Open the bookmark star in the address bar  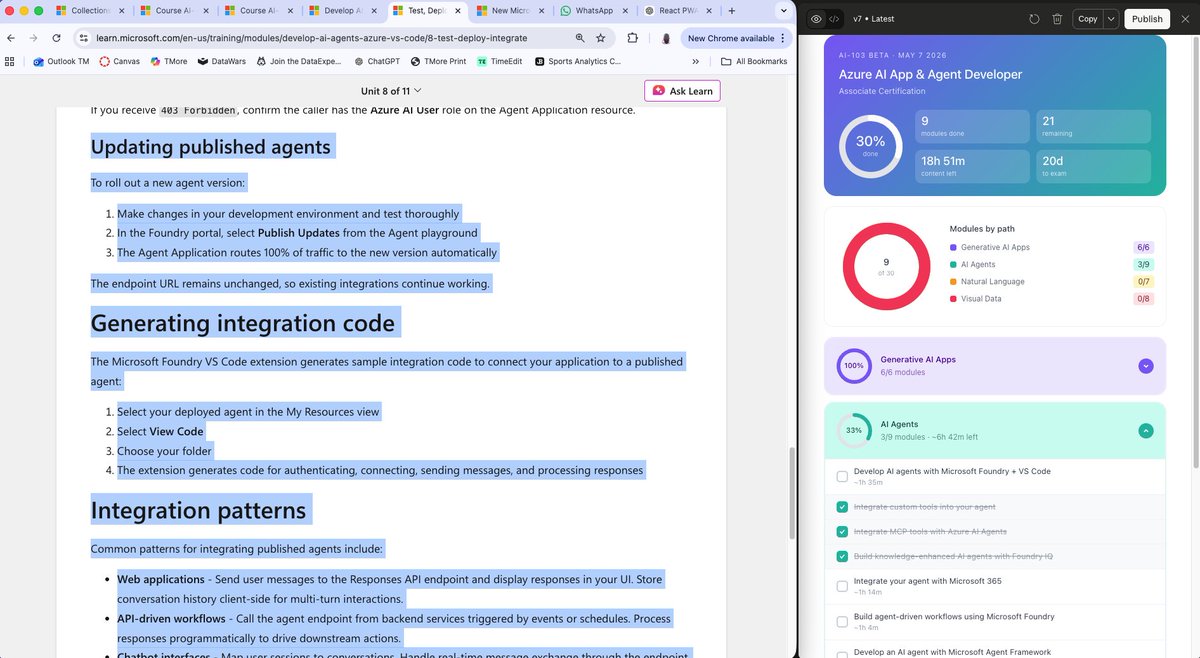[x=600, y=38]
